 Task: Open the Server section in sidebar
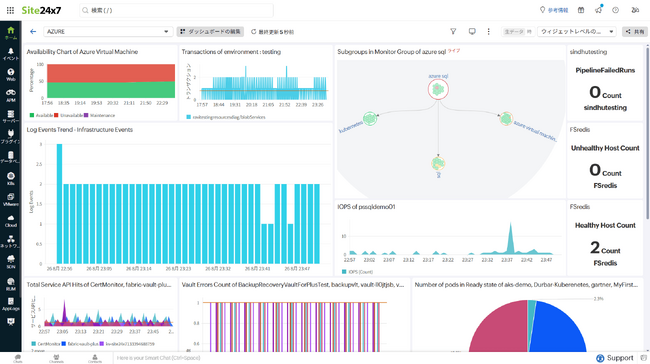(11, 116)
